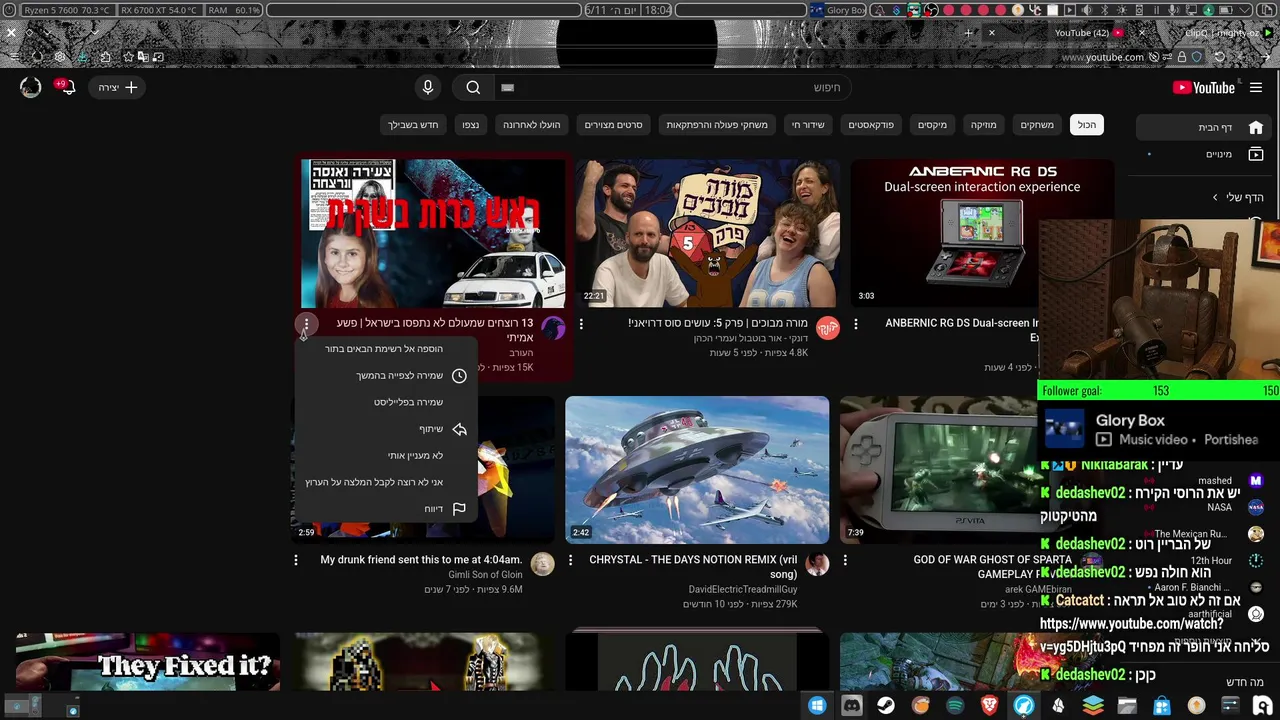Select the שידור חי filter chip
The height and width of the screenshot is (720, 1280).
click(x=808, y=125)
